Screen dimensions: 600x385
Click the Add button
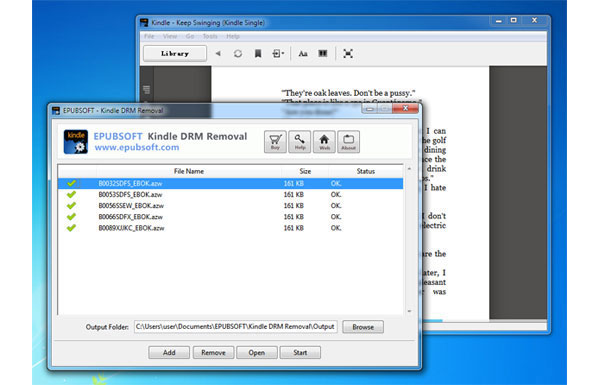[x=169, y=352]
